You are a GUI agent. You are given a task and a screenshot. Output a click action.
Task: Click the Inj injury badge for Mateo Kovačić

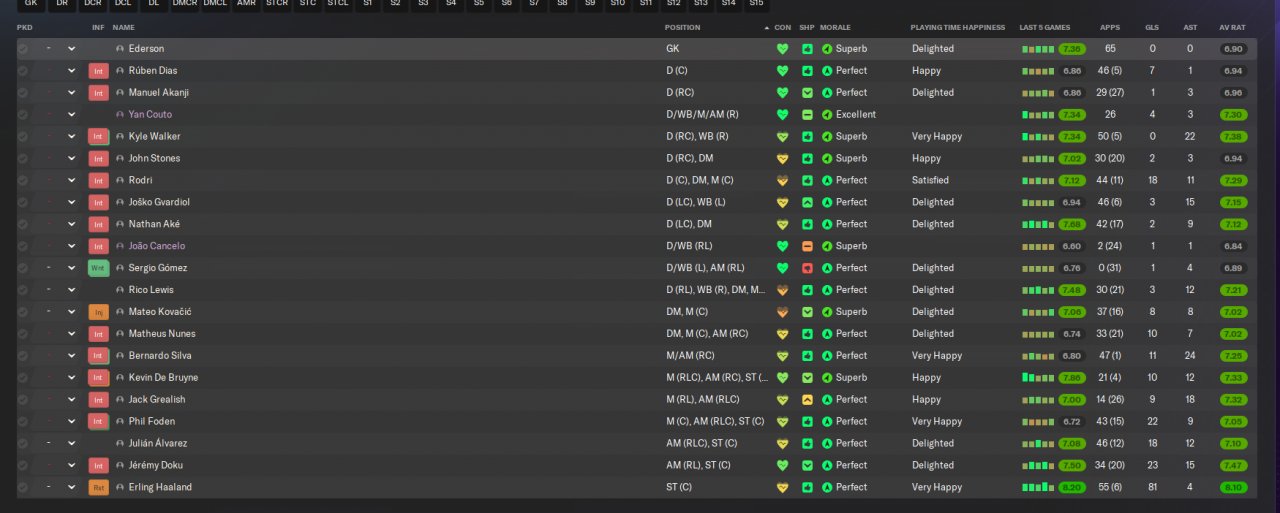coord(98,312)
